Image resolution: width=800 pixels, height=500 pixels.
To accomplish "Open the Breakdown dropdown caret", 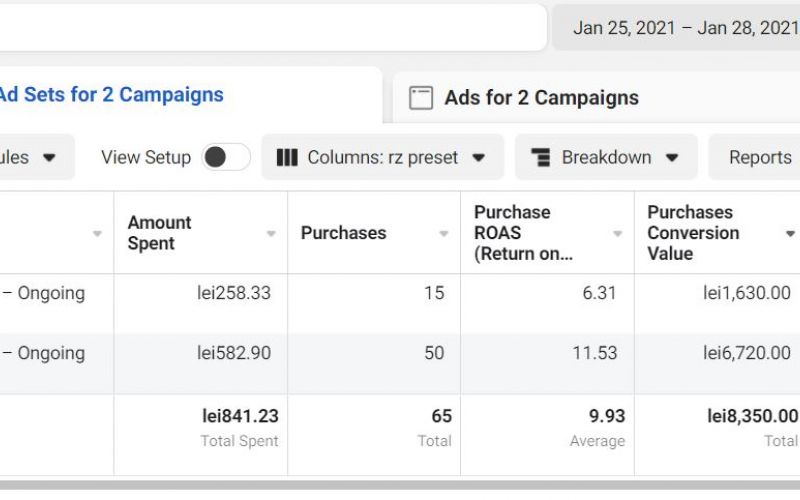I will coord(672,158).
